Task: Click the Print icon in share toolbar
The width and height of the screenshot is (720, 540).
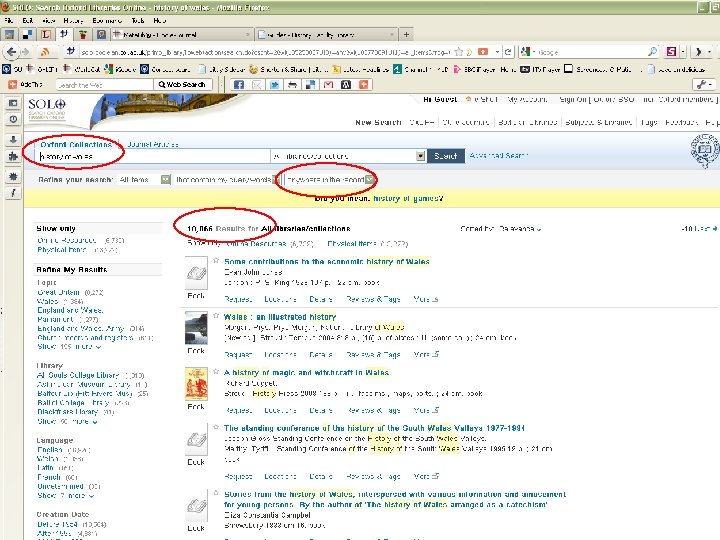Action: [292, 84]
